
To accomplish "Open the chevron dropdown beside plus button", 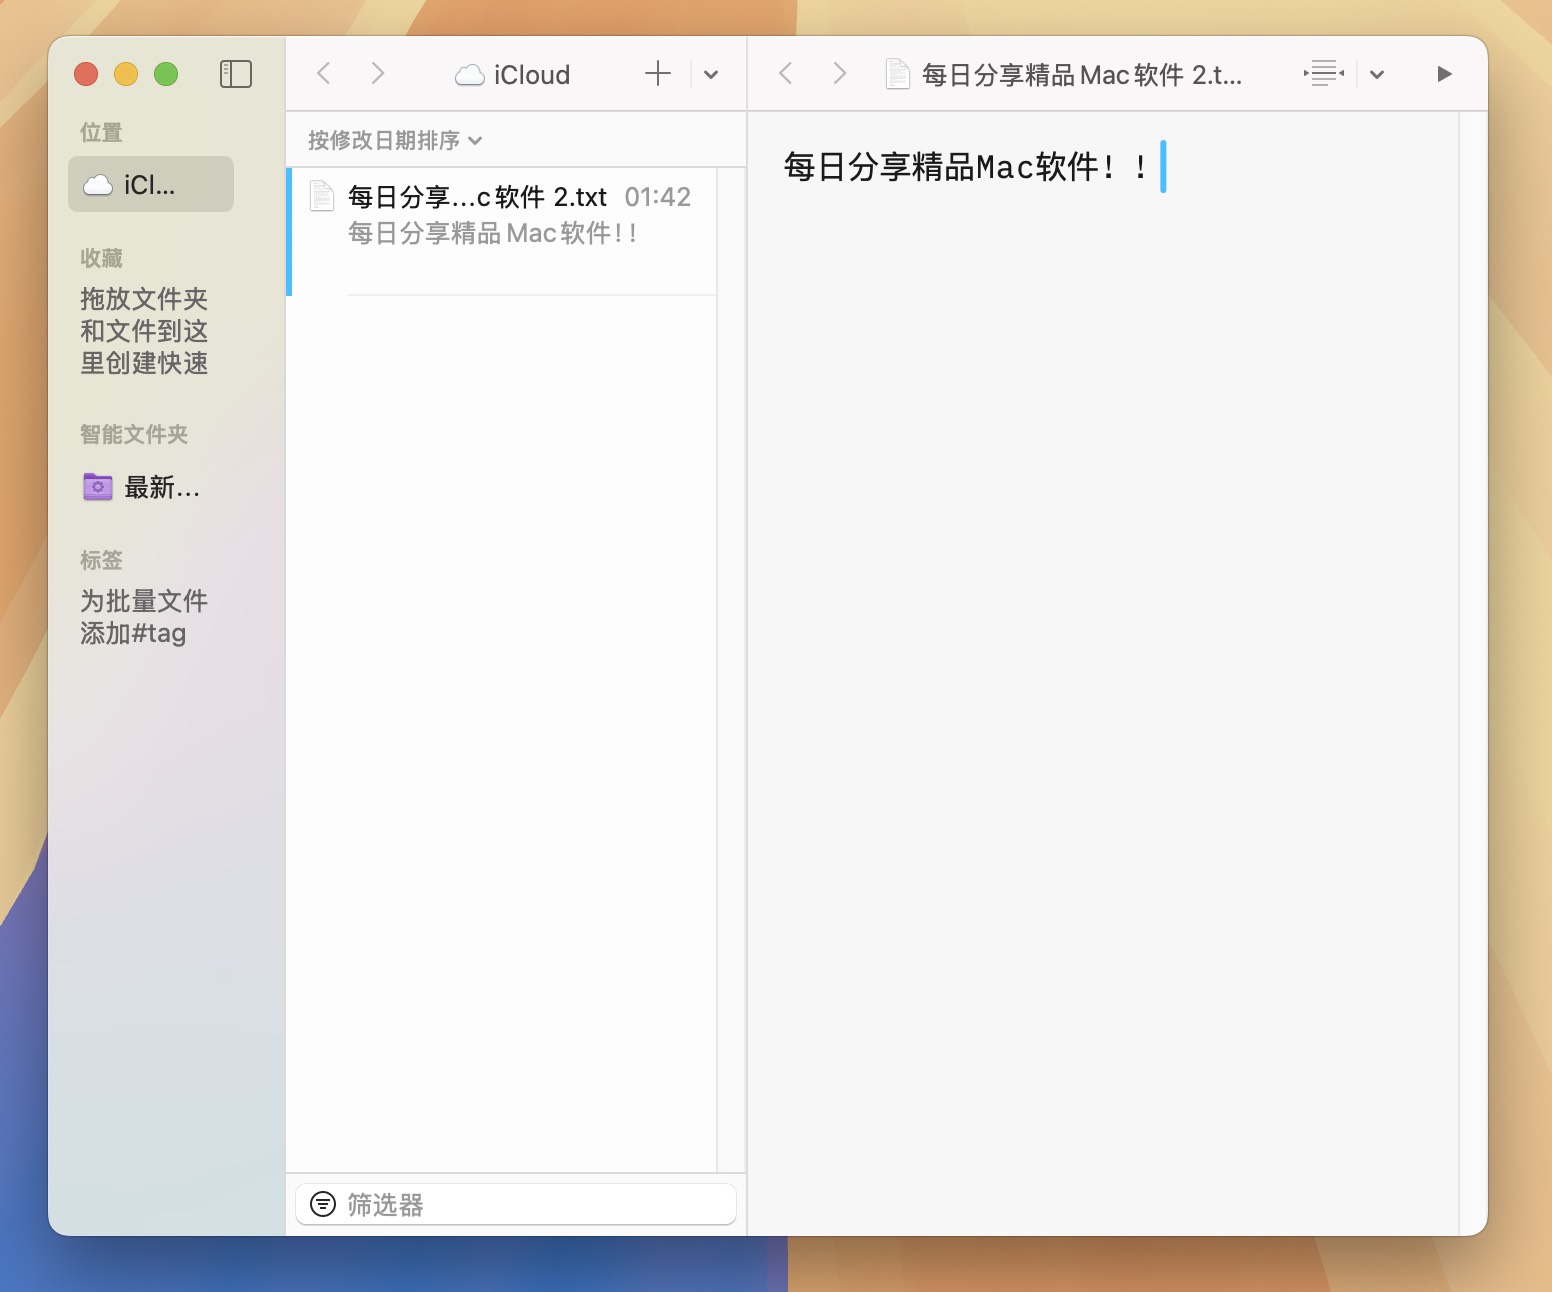I will pos(711,74).
